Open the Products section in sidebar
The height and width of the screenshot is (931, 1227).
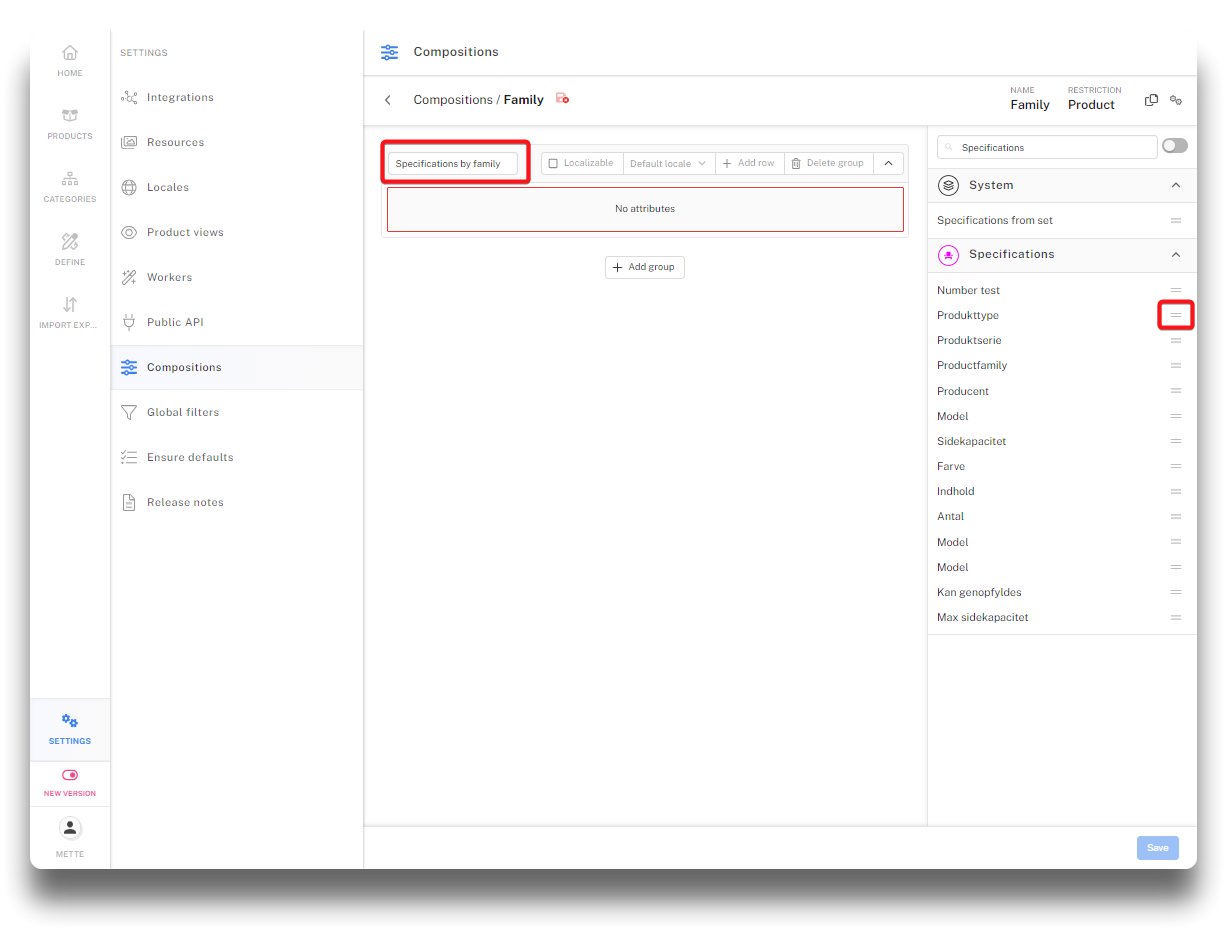point(70,123)
